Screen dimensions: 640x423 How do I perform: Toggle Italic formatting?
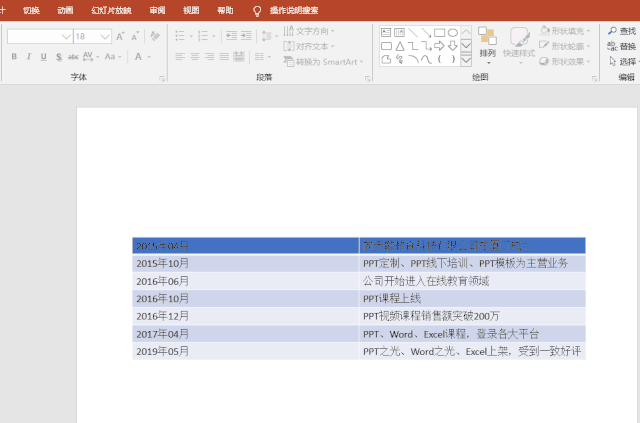(x=29, y=57)
